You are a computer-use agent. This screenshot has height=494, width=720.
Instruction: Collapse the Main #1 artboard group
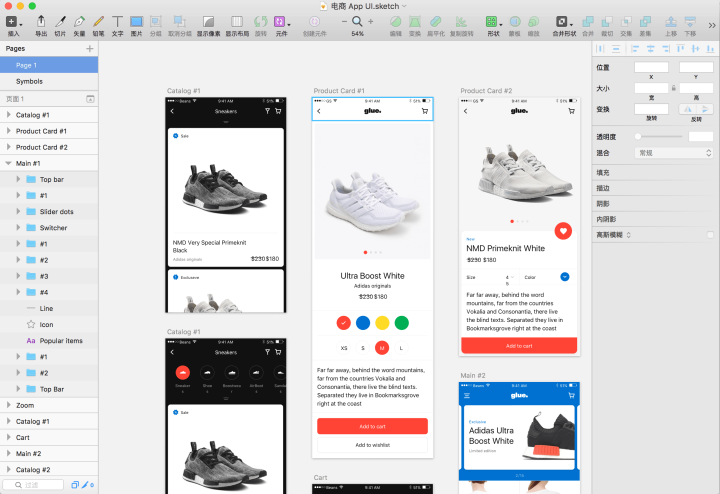coord(8,163)
